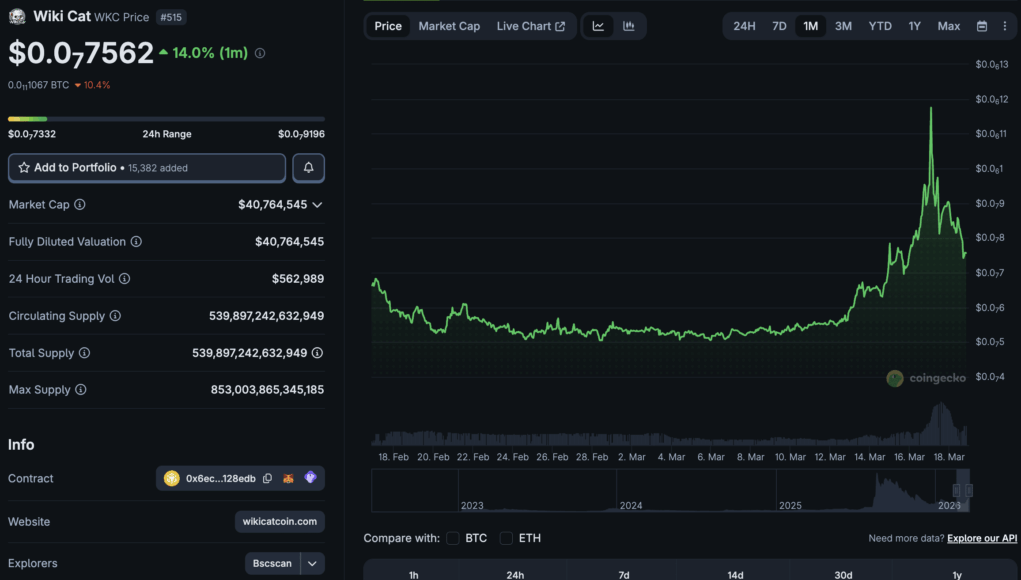This screenshot has height=580, width=1021.
Task: Open the wikicatcoin.com website link
Action: [280, 522]
